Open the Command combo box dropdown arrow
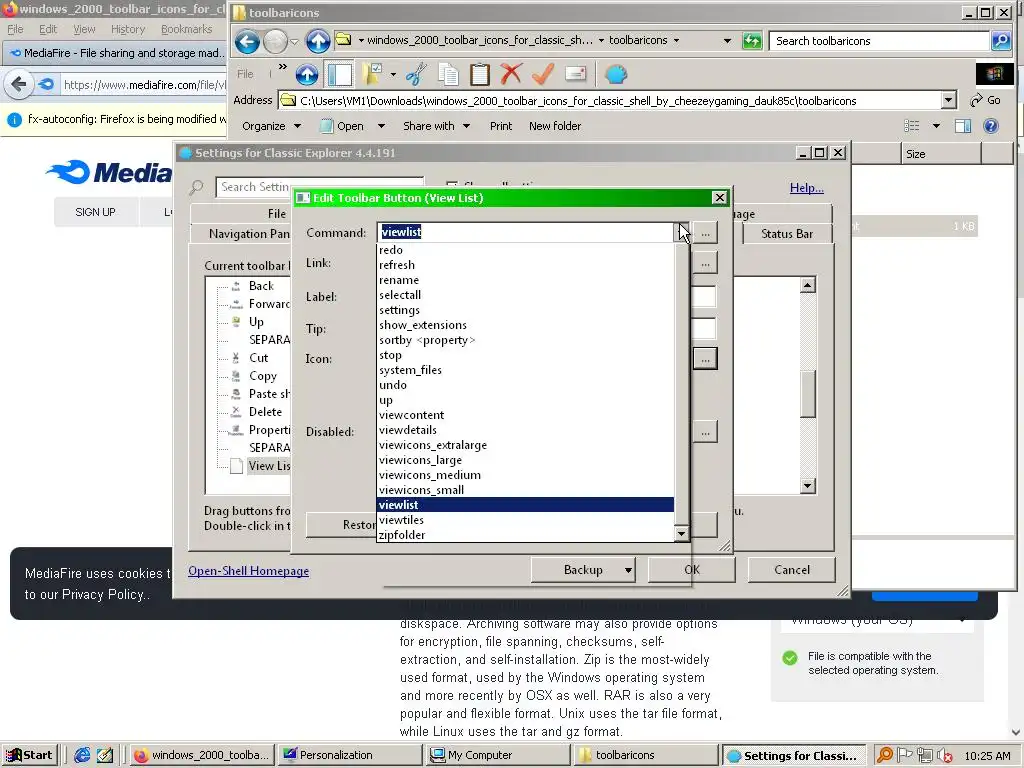Screen dimensions: 1024x768 pos(681,232)
